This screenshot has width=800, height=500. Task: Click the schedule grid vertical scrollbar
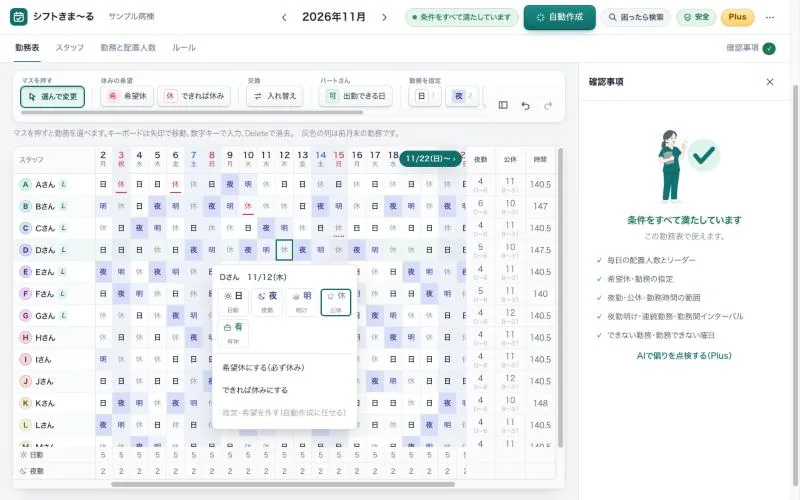561,298
